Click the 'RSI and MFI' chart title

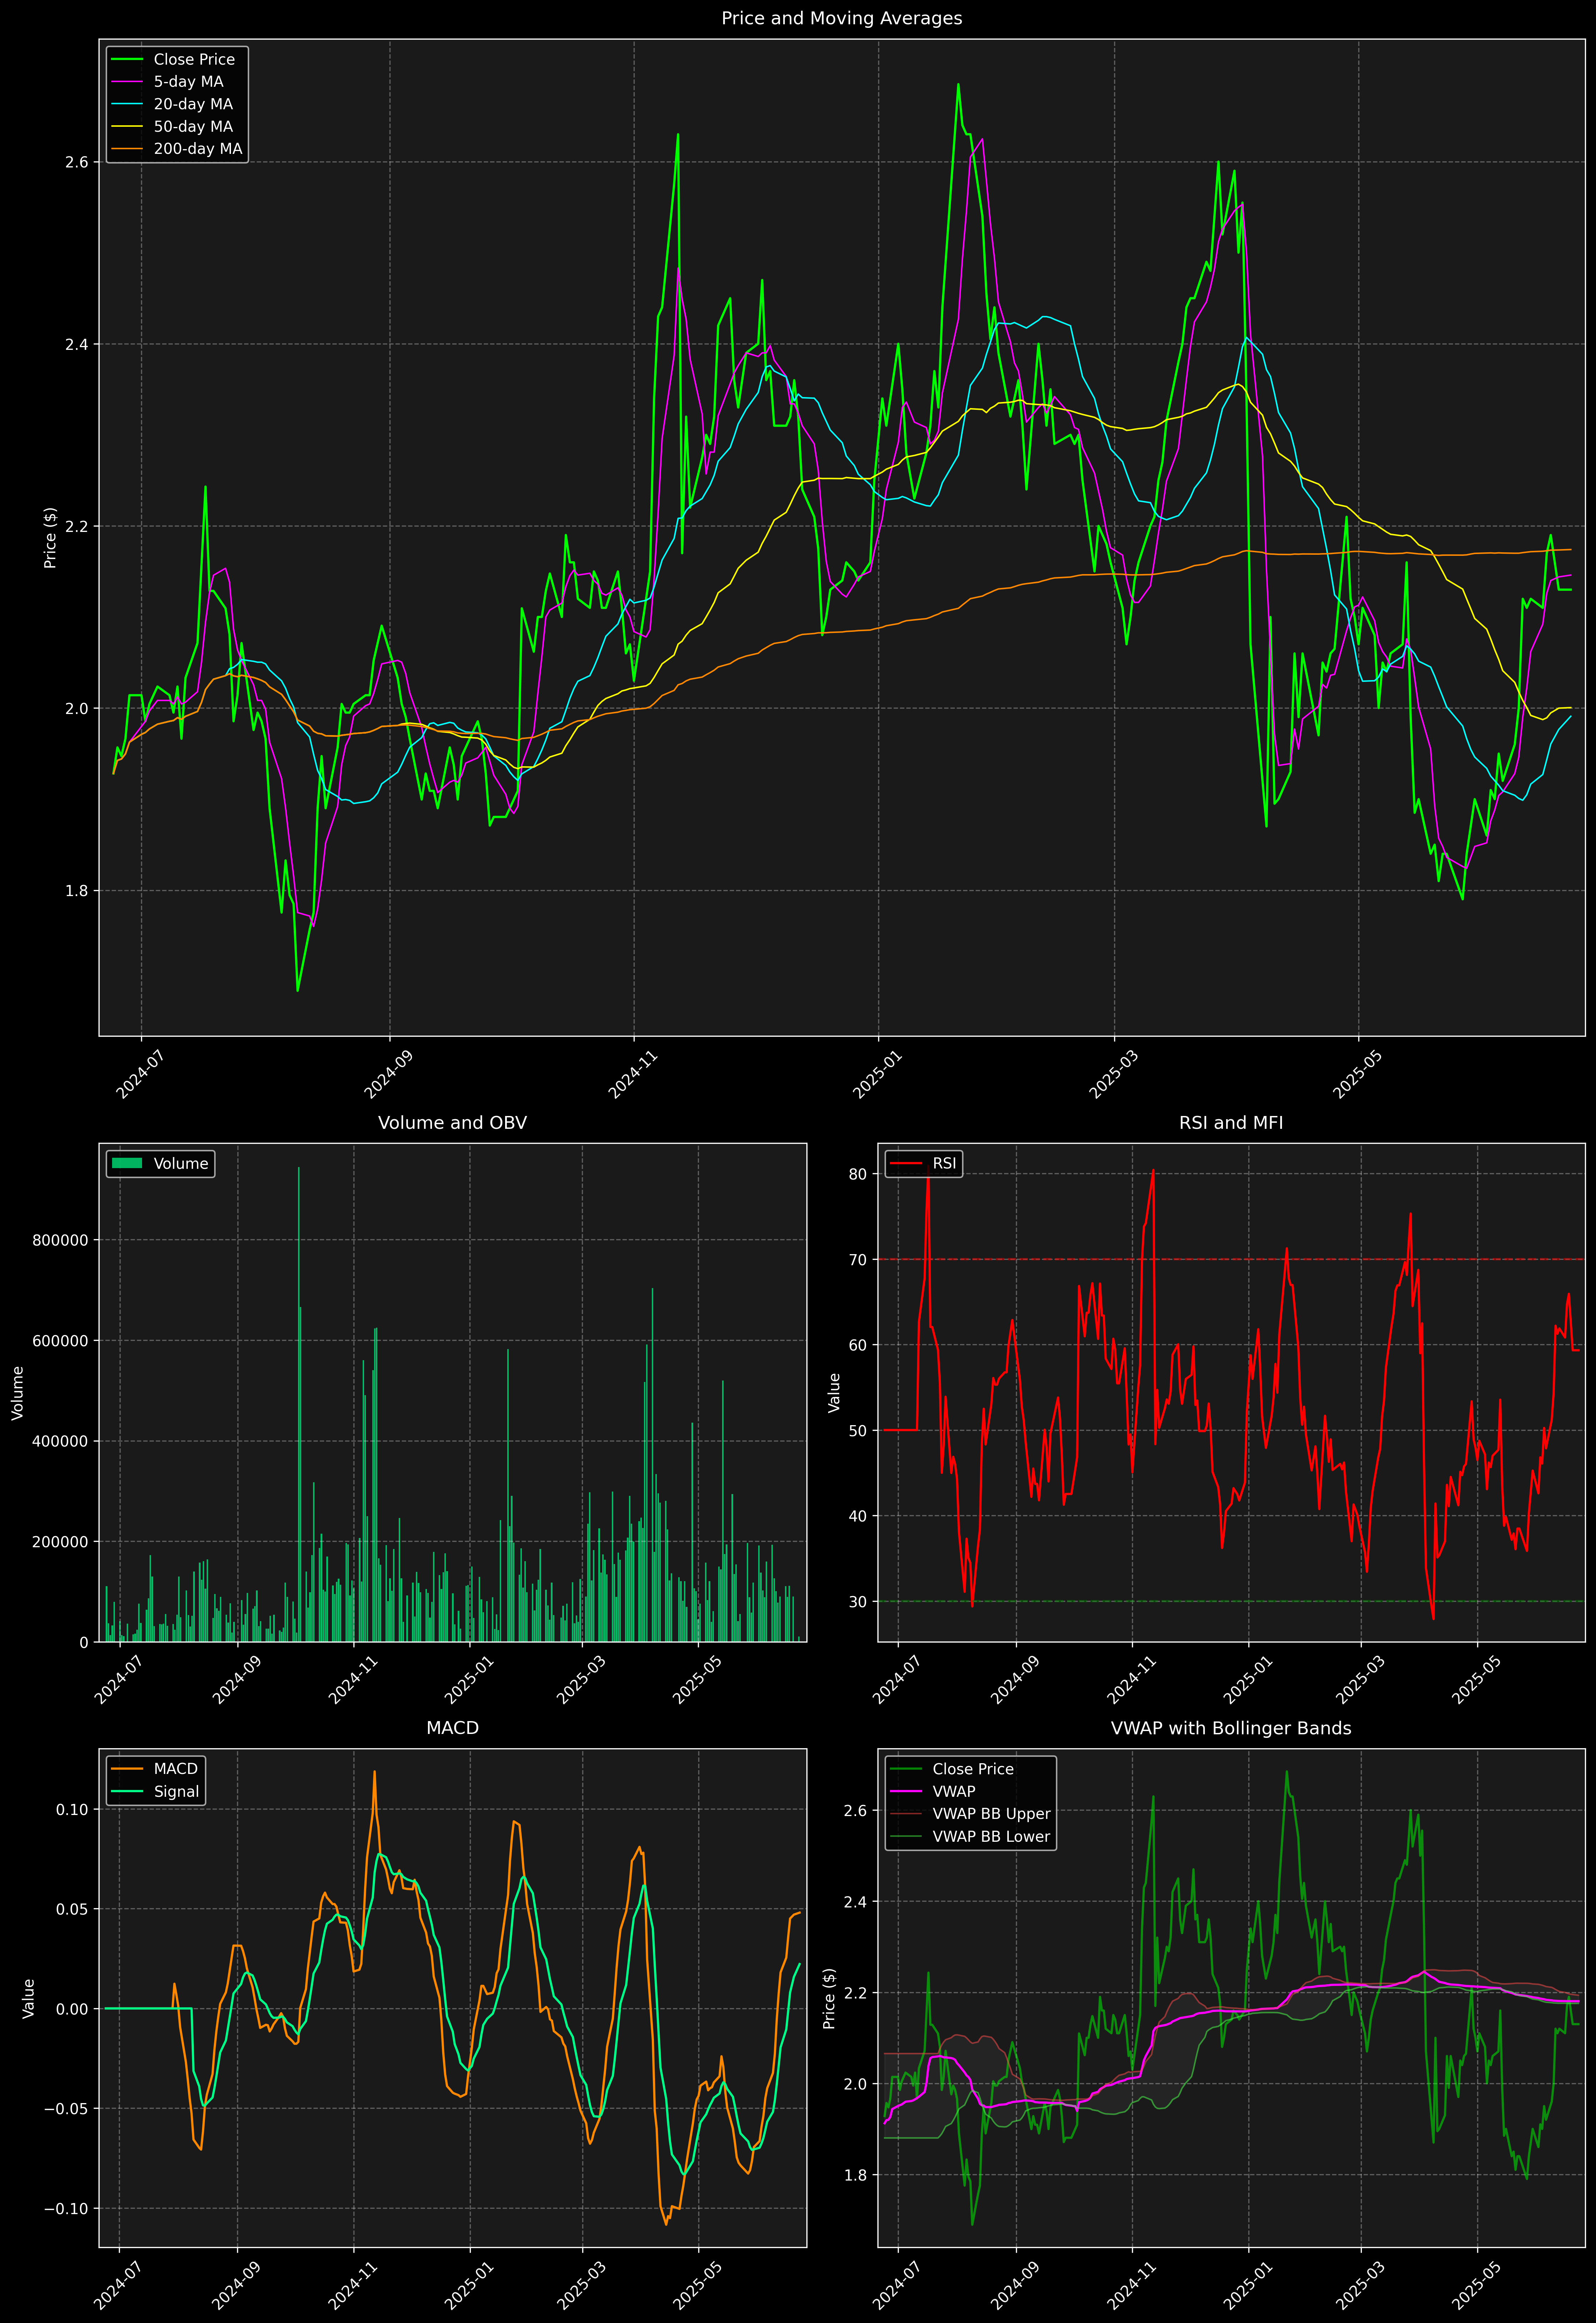pos(1231,1123)
